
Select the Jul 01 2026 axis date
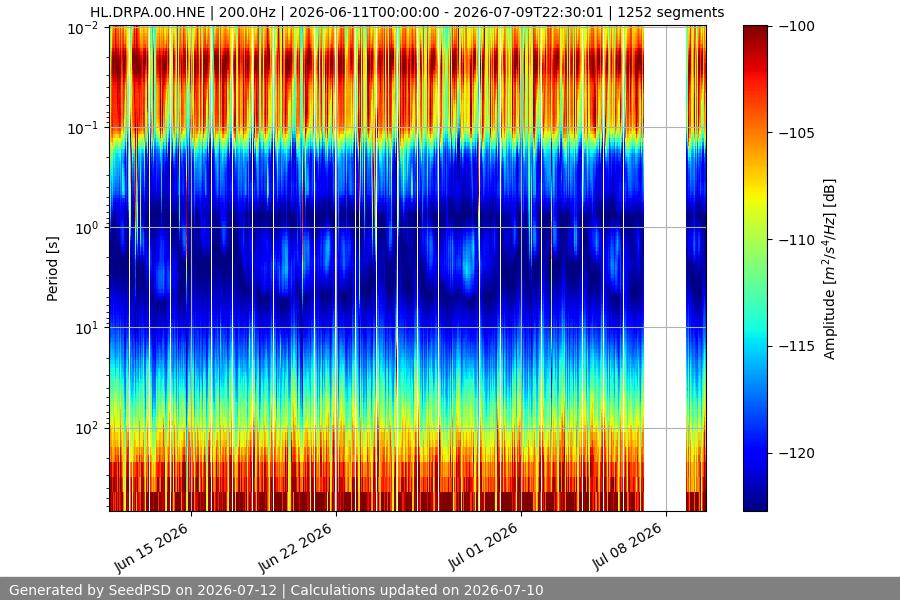pos(483,547)
